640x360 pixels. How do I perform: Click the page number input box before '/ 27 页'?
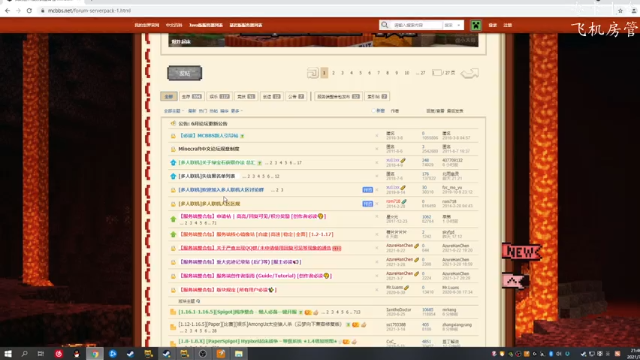click(437, 73)
